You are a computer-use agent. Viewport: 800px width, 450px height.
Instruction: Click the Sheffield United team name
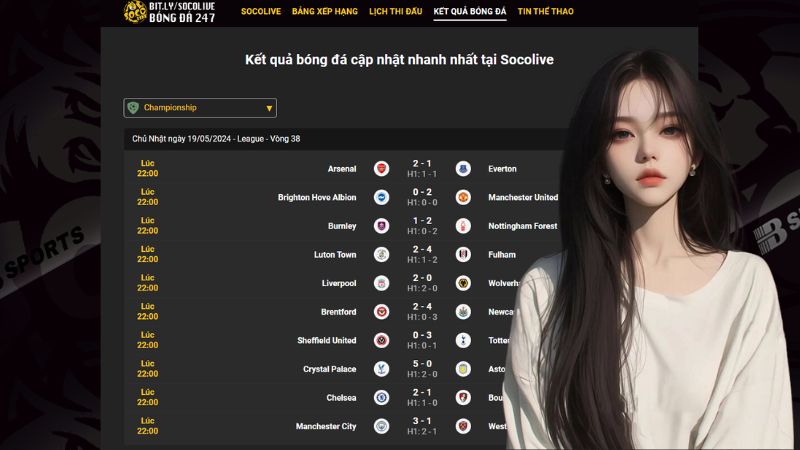point(327,340)
